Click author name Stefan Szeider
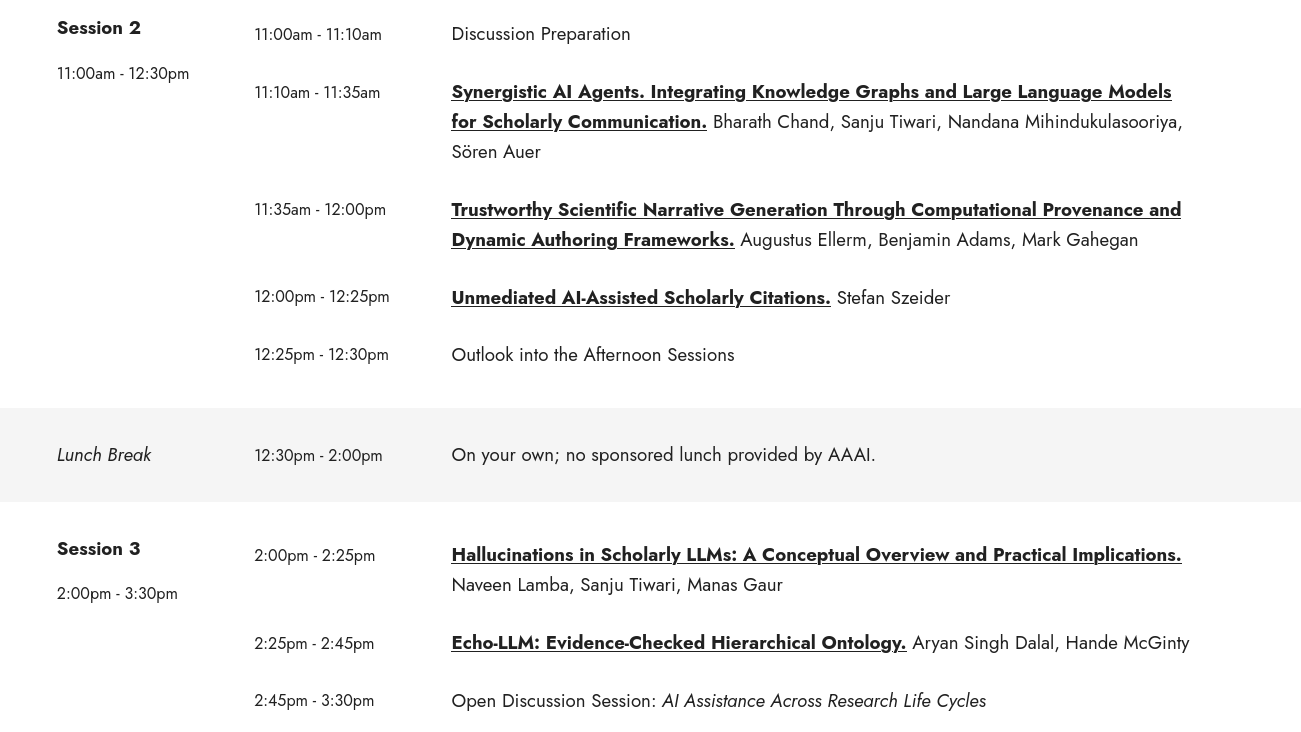The width and height of the screenshot is (1301, 732). [x=893, y=298]
